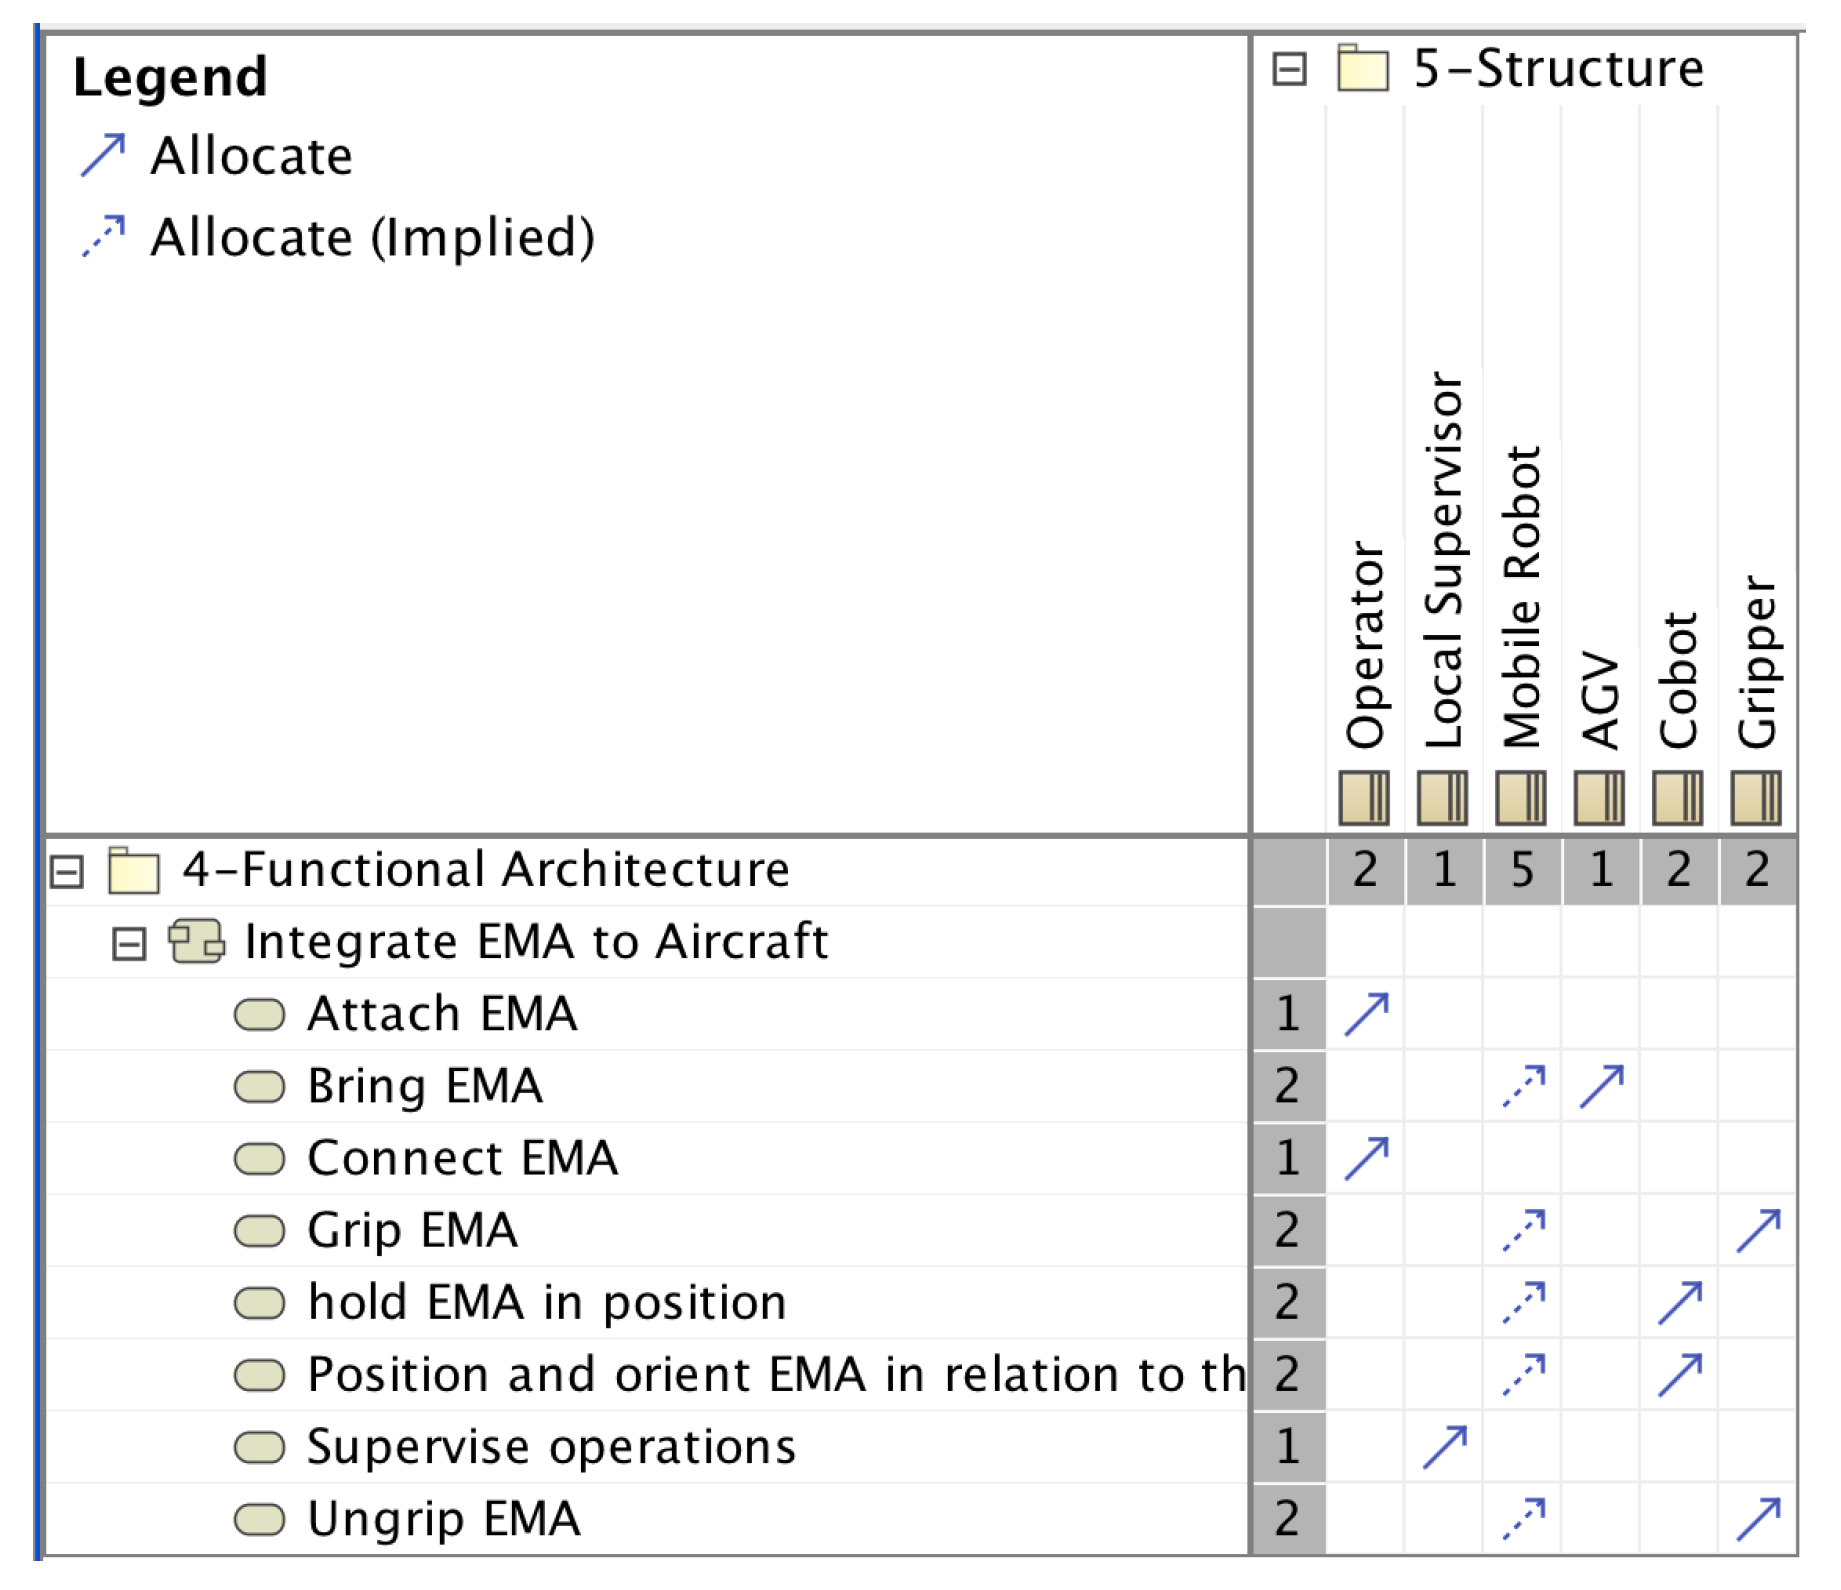
Task: Click the Local Supervisor block icon
Action: 1442,798
